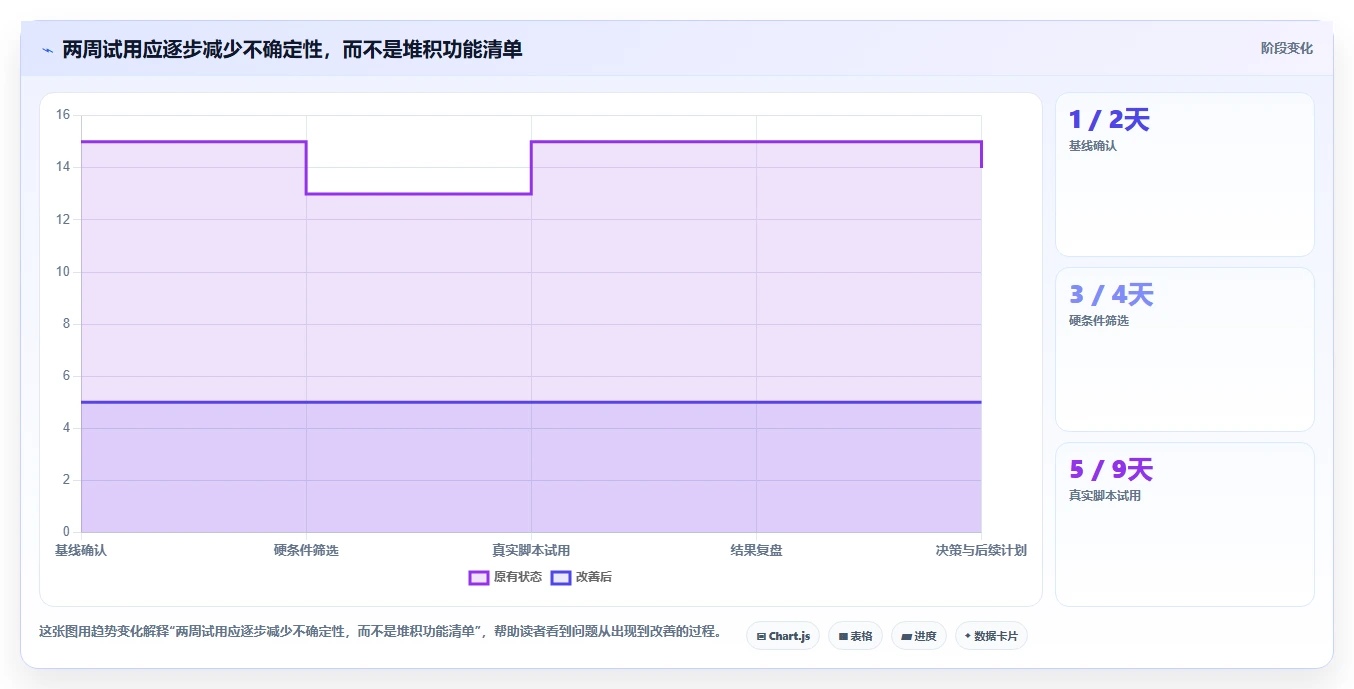Select the 3 / 4天 card value
The width and height of the screenshot is (1354, 689).
(x=1111, y=295)
